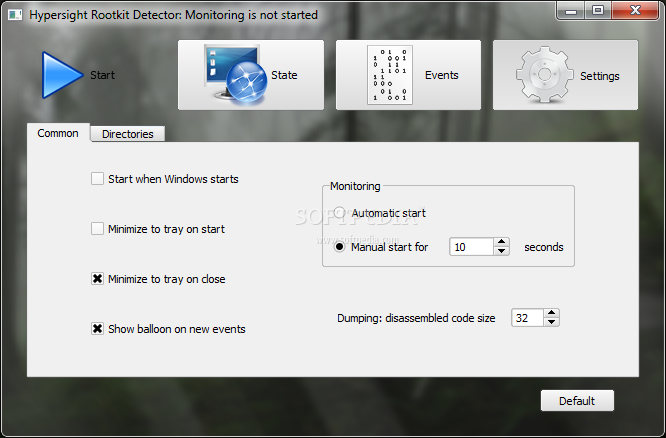This screenshot has height=438, width=666.
Task: Close the Hypersight Rootkit Detector window
Action: tap(635, 11)
